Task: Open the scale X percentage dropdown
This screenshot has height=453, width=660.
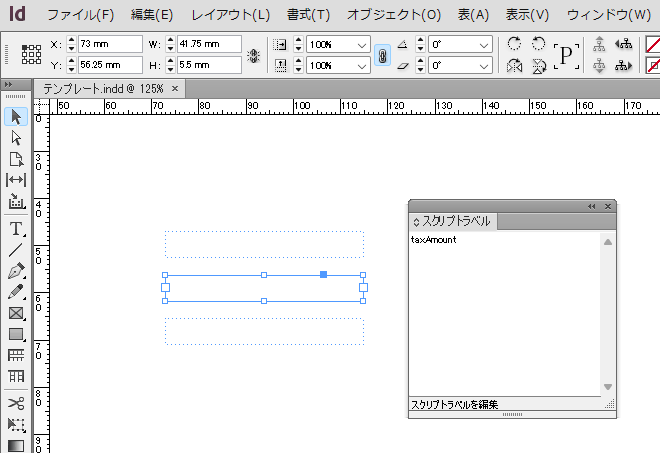Action: tap(361, 45)
